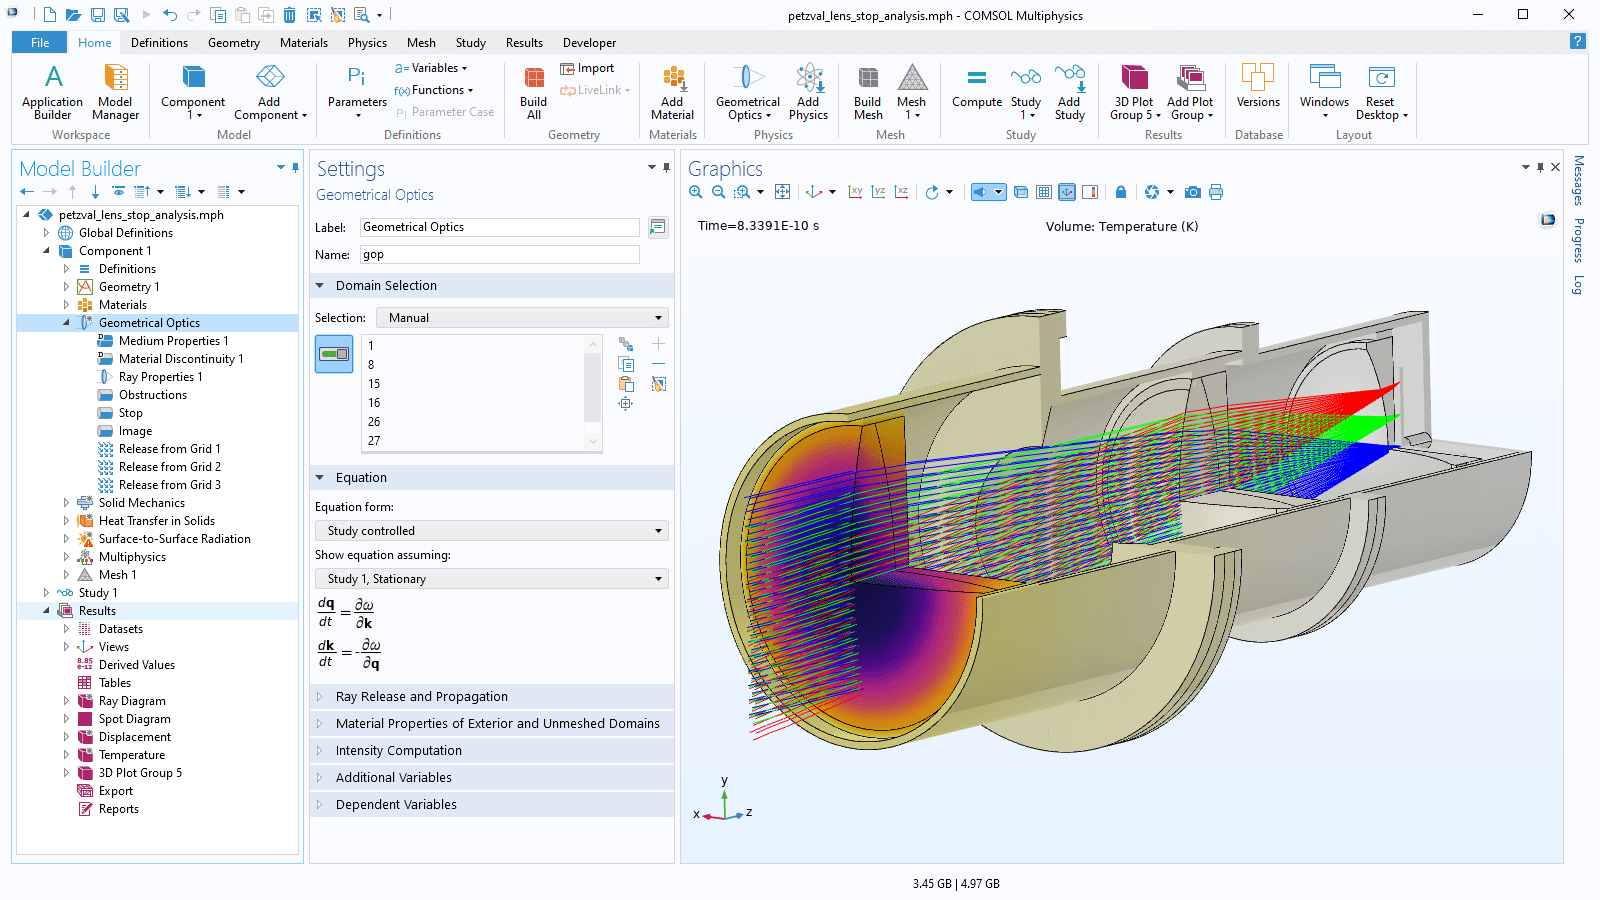Click the Label input field

tap(500, 227)
